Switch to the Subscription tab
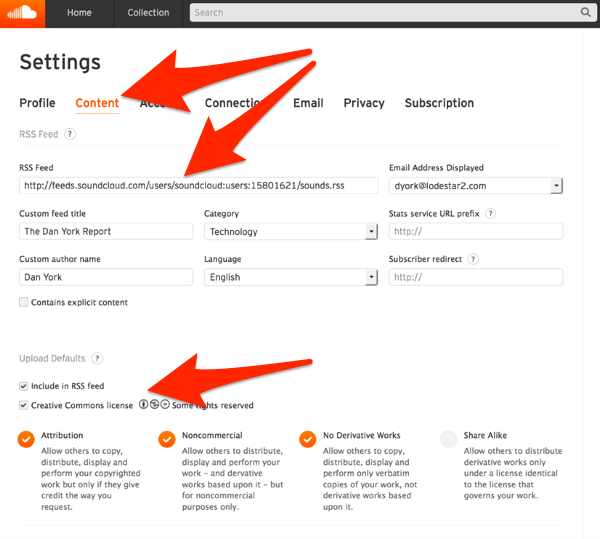 (439, 103)
